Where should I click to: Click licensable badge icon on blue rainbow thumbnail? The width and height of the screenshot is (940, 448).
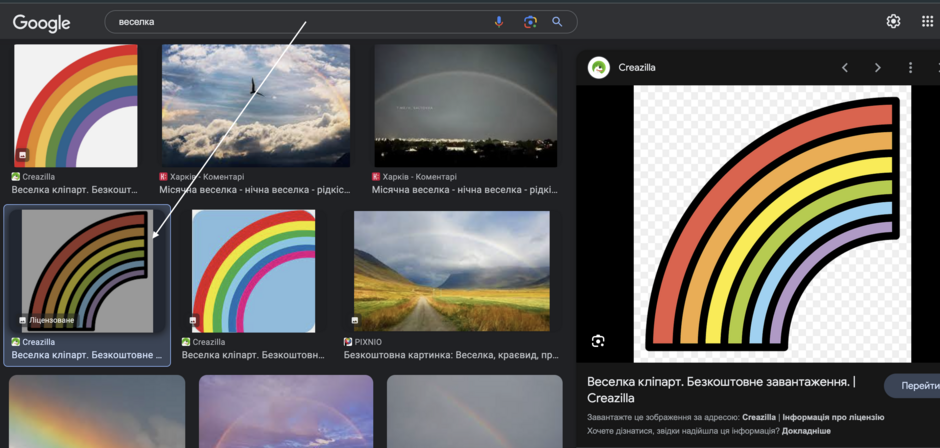tap(194, 321)
